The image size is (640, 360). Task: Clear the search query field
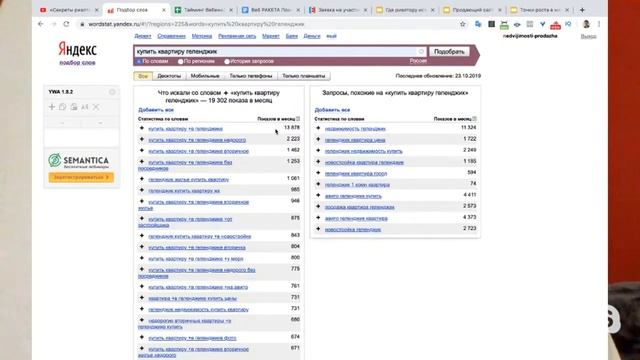click(421, 51)
